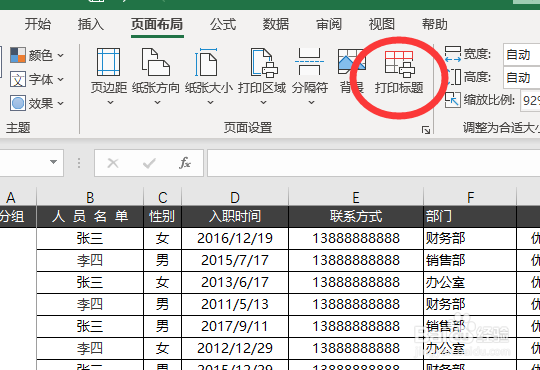Click the formula bar cancel X
The height and width of the screenshot is (370, 540).
(113, 163)
